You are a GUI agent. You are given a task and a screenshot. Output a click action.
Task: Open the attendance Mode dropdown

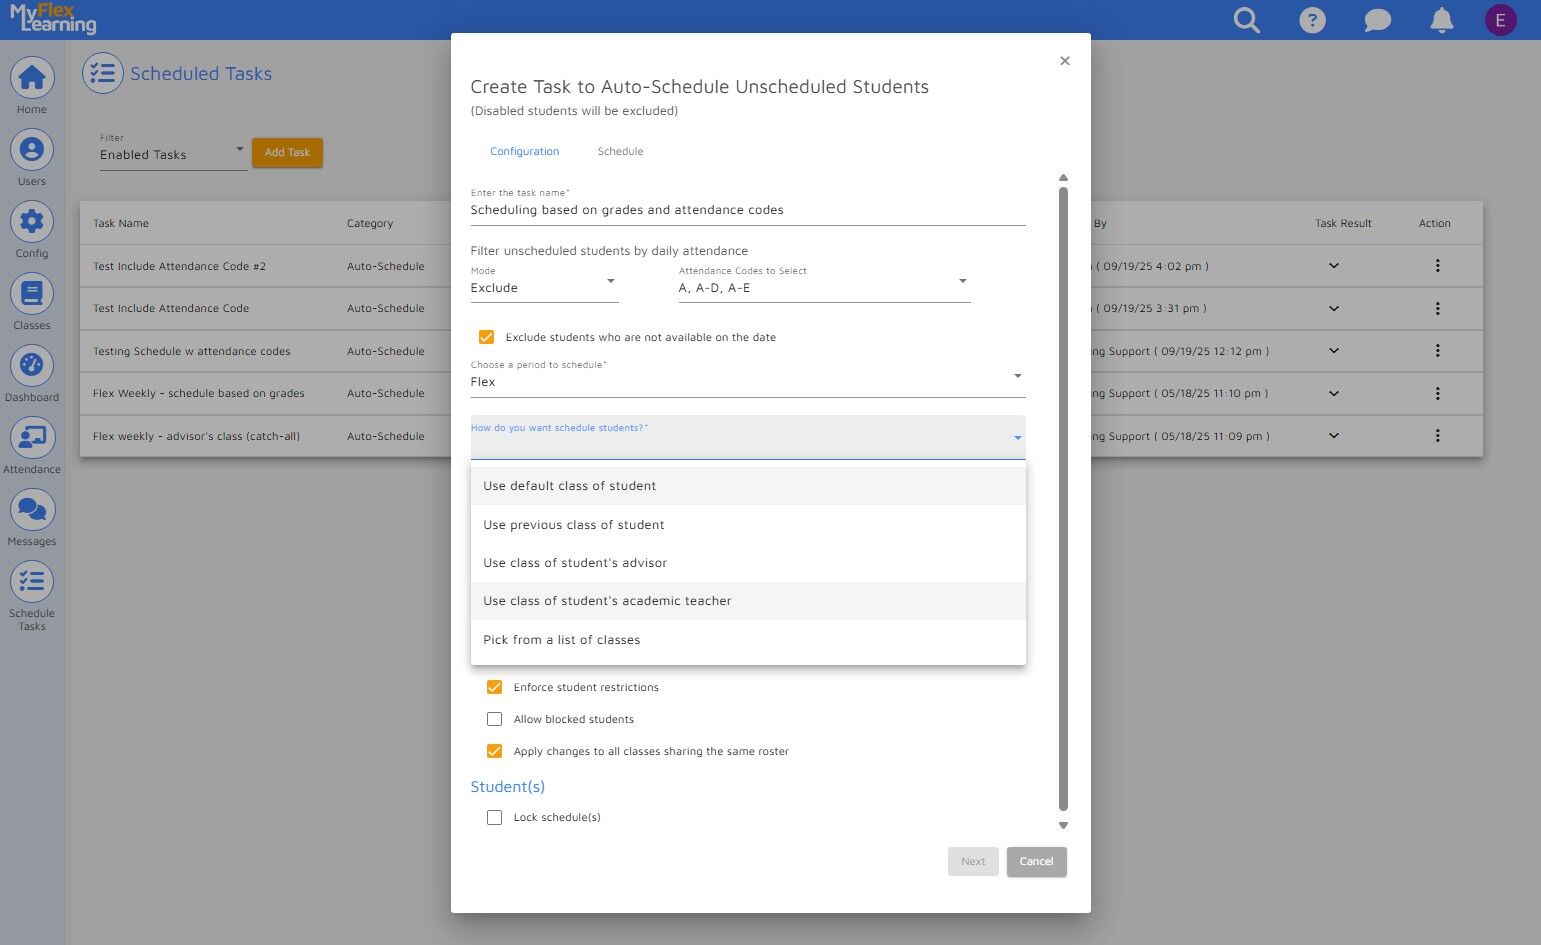click(x=544, y=287)
